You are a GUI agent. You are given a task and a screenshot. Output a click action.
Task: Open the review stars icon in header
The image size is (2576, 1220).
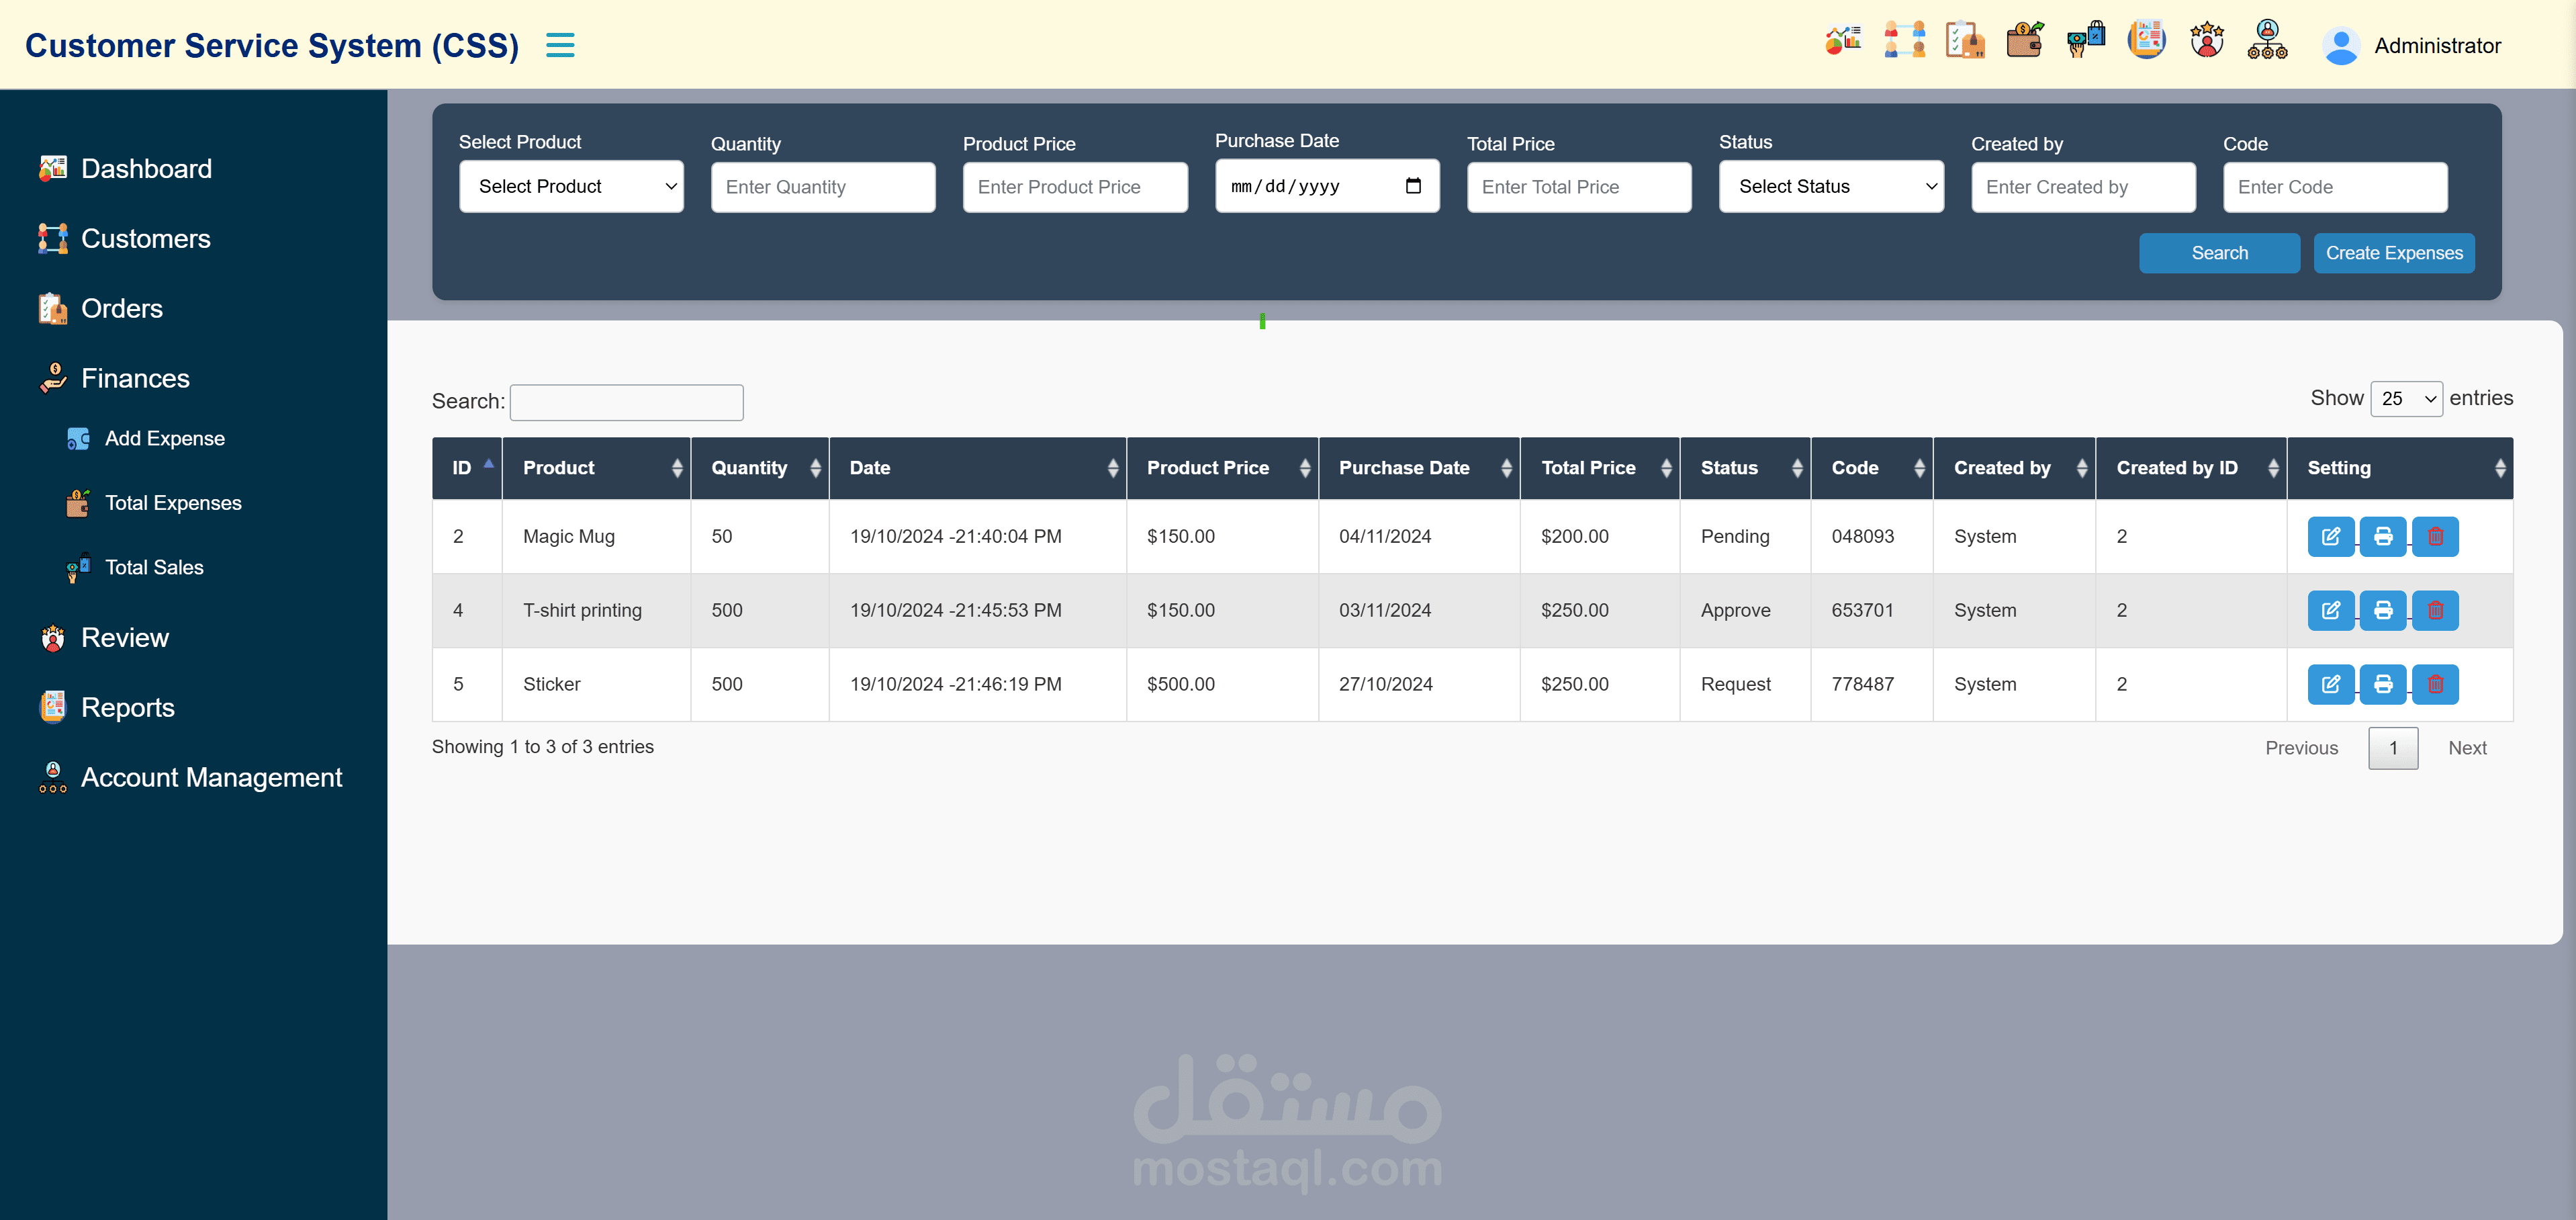pyautogui.click(x=2207, y=41)
